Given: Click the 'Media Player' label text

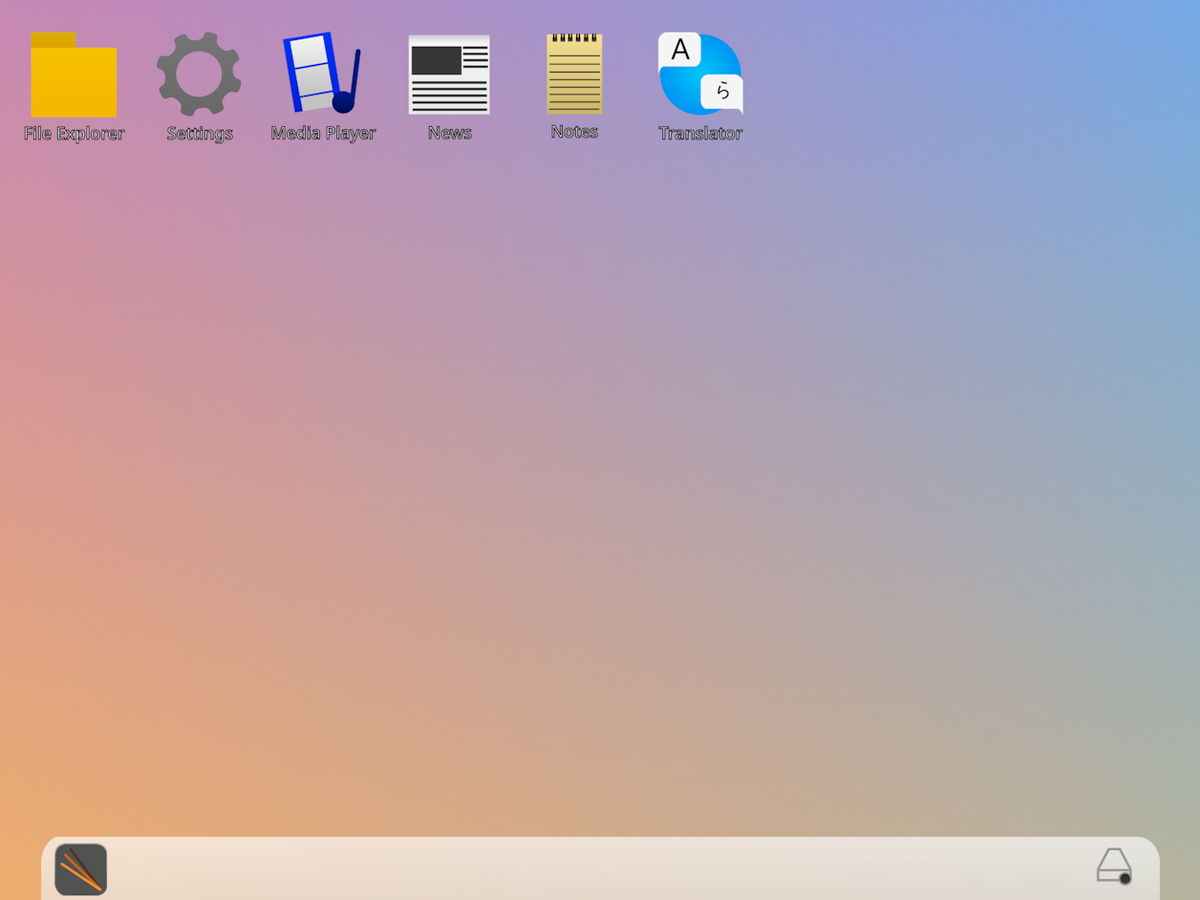Looking at the screenshot, I should (323, 132).
